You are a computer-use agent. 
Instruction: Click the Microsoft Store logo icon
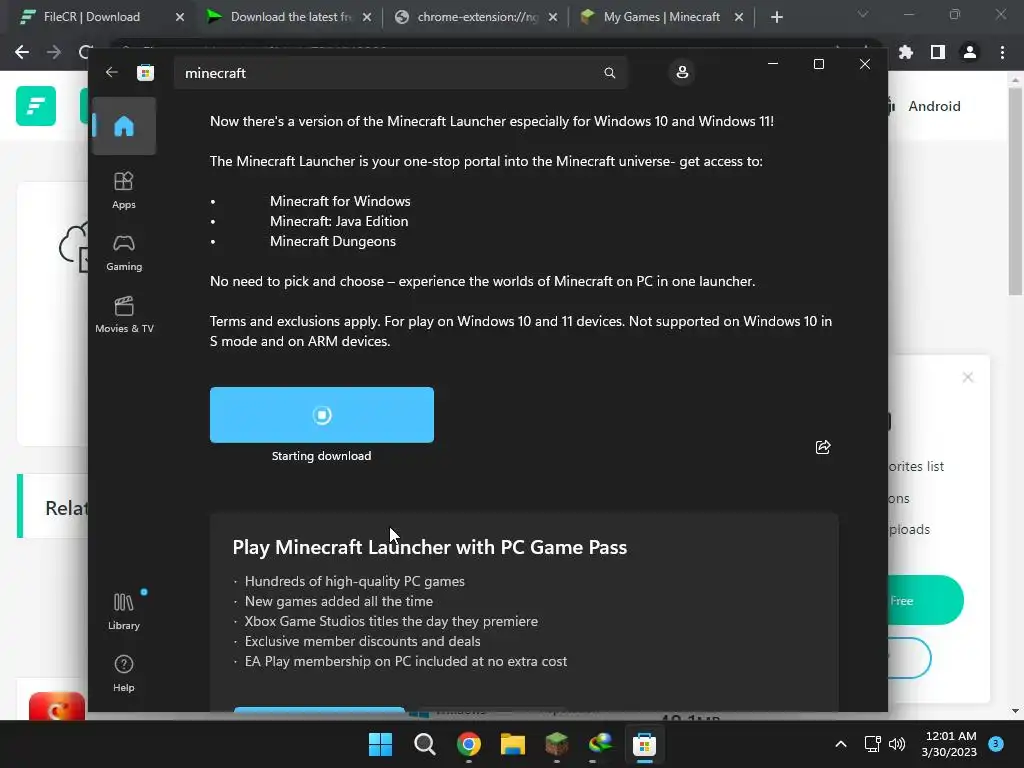pyautogui.click(x=145, y=72)
